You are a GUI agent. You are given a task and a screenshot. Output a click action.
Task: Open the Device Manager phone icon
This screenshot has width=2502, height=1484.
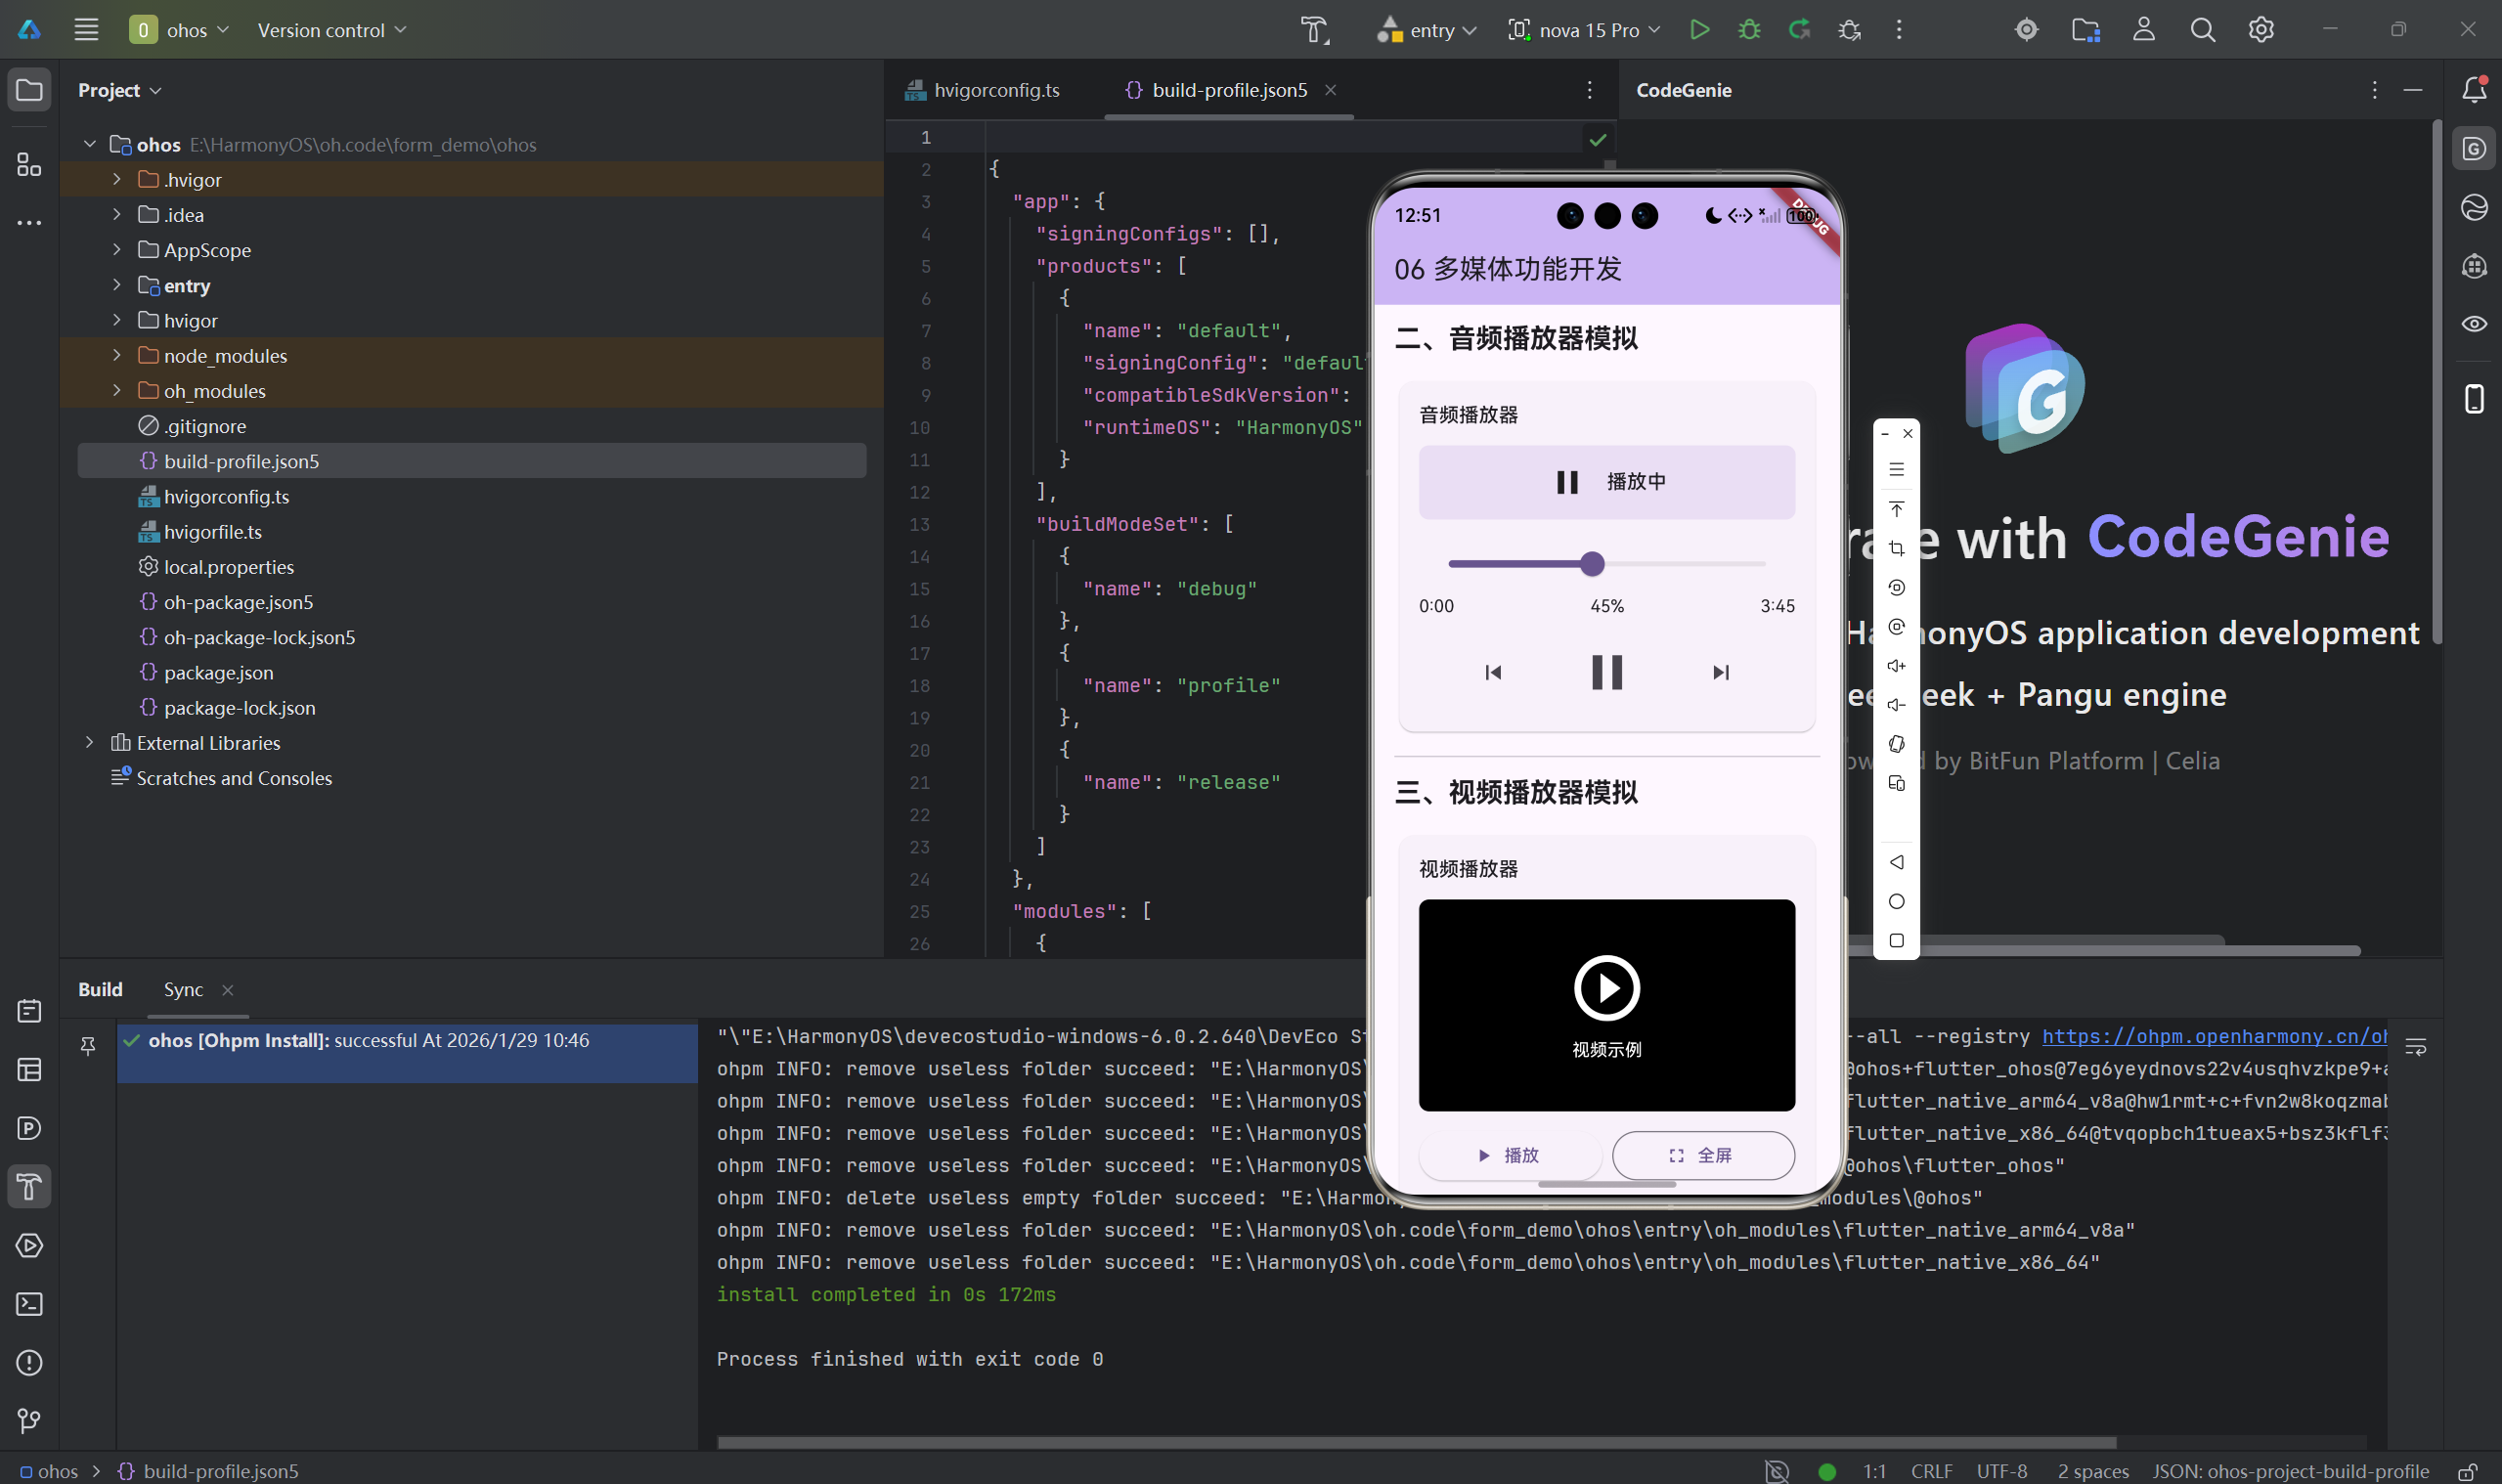coord(2473,399)
